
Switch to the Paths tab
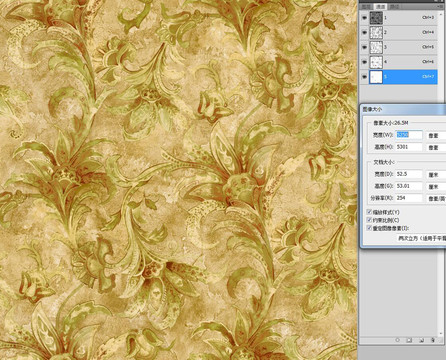395,7
